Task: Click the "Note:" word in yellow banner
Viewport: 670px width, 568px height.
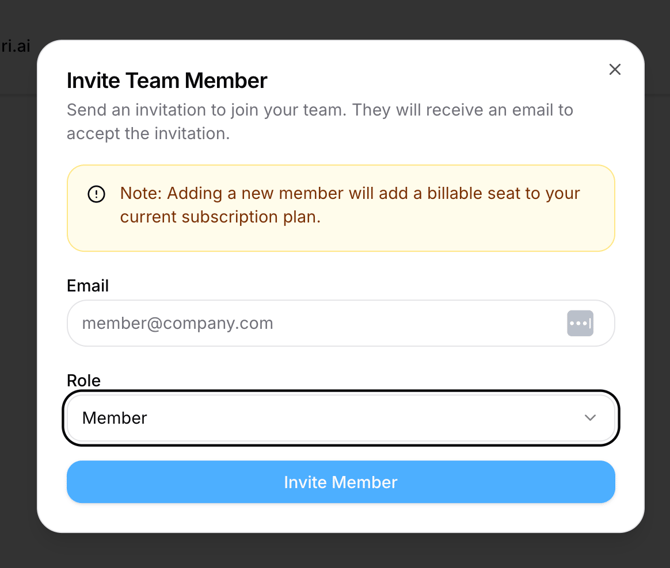Action: (x=141, y=193)
